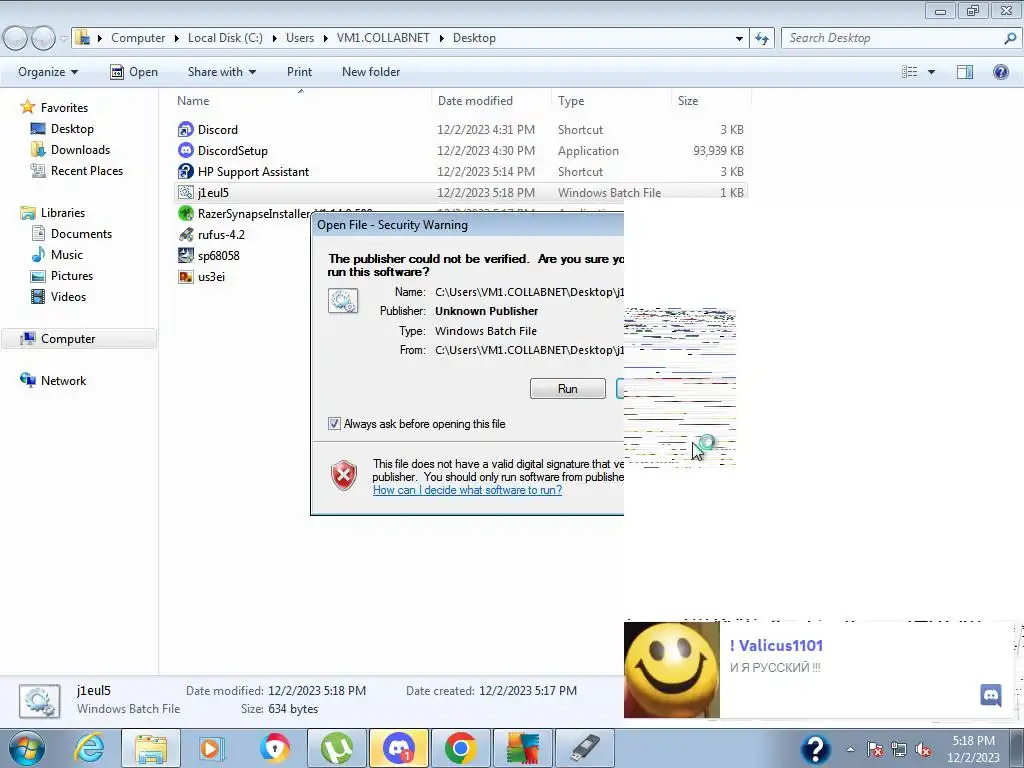Sort by the Type column header
1024x768 pixels.
(611, 101)
